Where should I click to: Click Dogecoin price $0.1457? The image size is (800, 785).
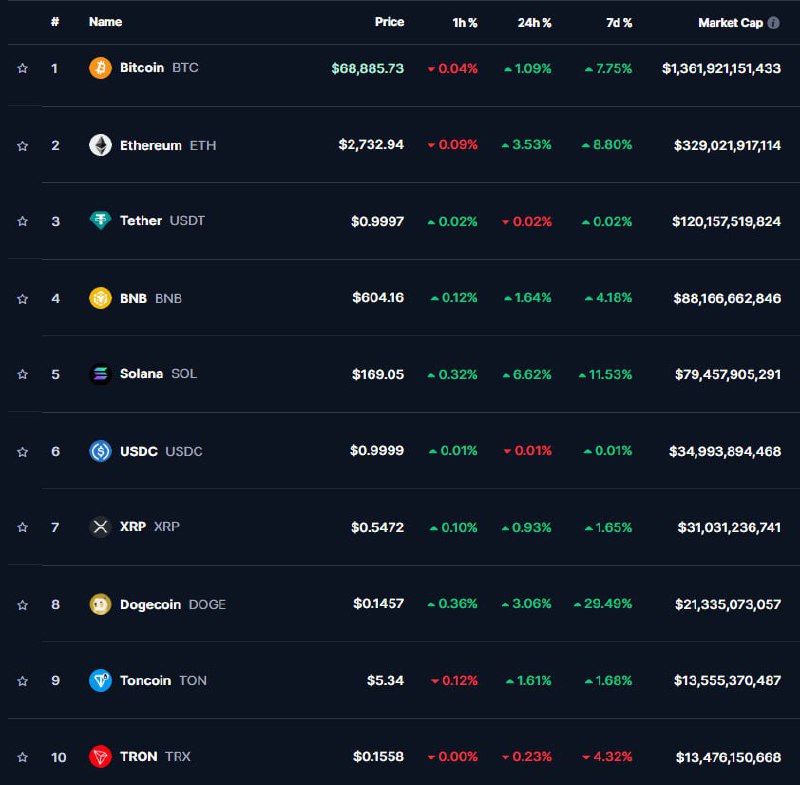tap(378, 603)
